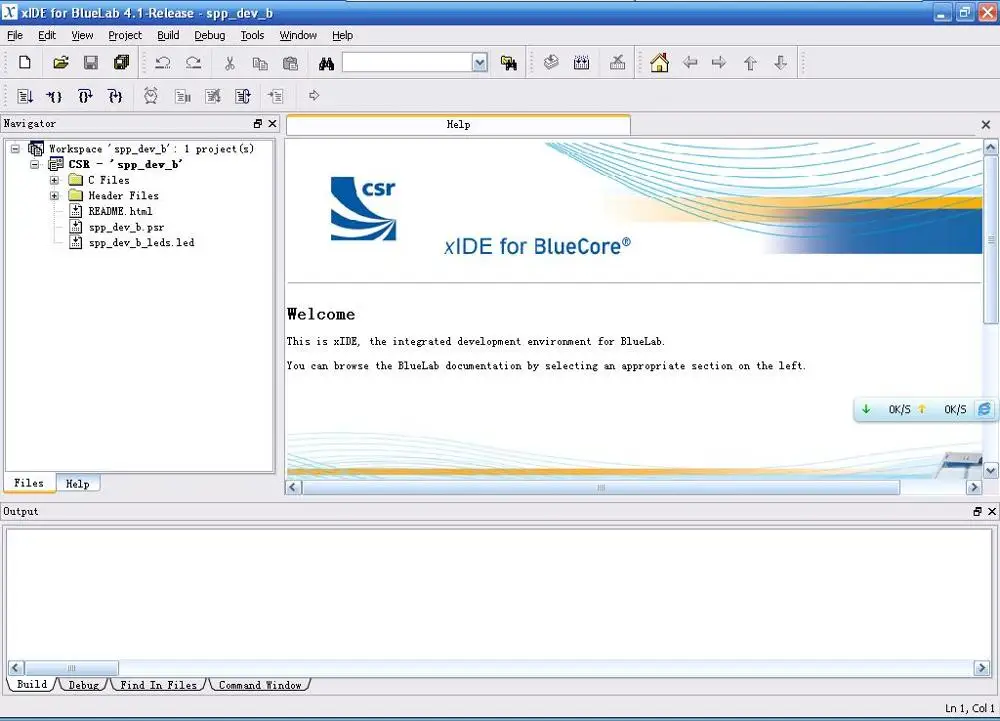Image resolution: width=1000 pixels, height=721 pixels.
Task: Open the Help menu
Action: [x=342, y=35]
